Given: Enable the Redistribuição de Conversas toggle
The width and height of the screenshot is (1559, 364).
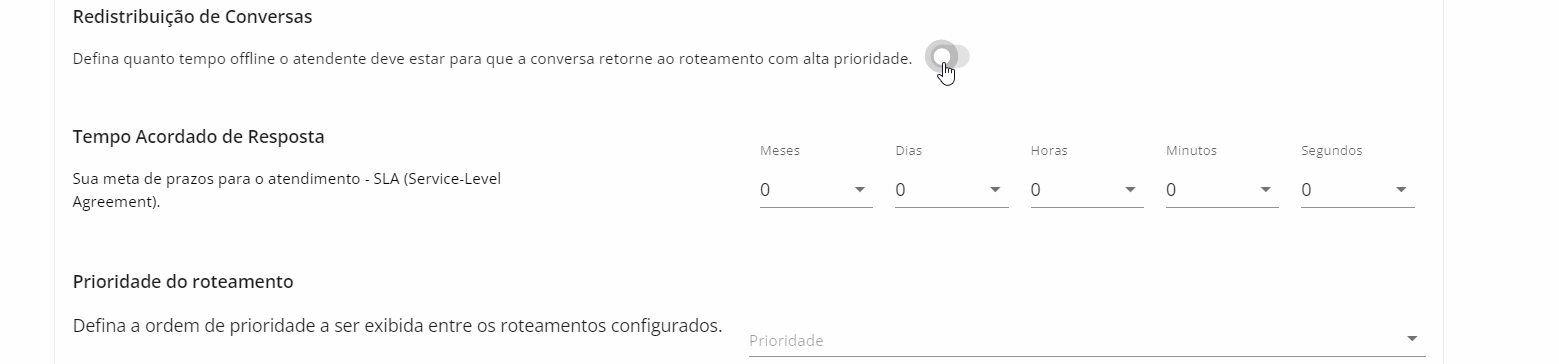Looking at the screenshot, I should tap(948, 57).
